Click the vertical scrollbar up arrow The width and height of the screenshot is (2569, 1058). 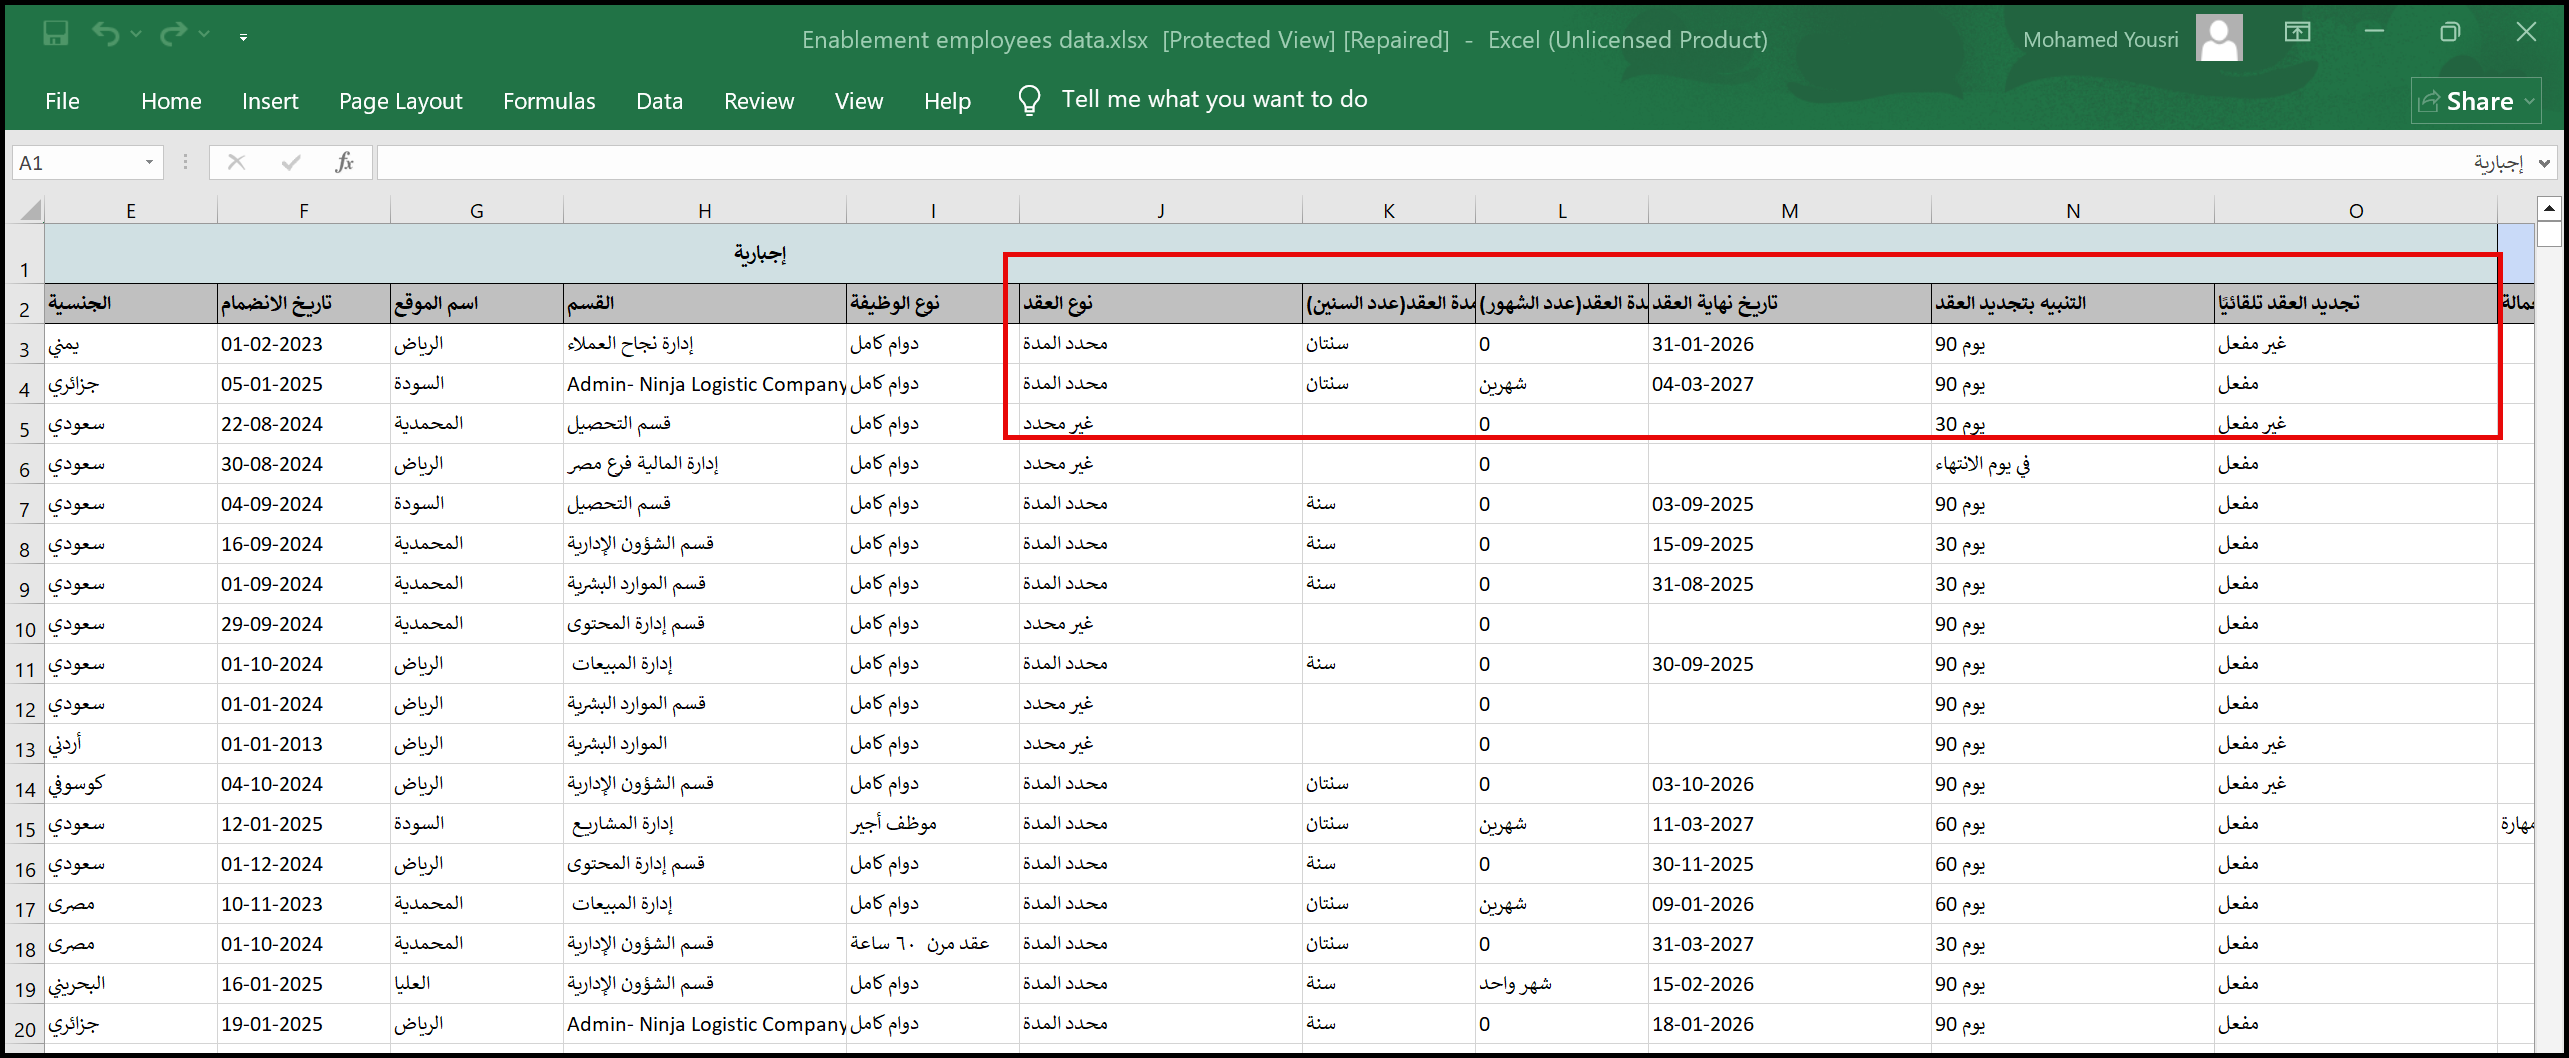2549,208
